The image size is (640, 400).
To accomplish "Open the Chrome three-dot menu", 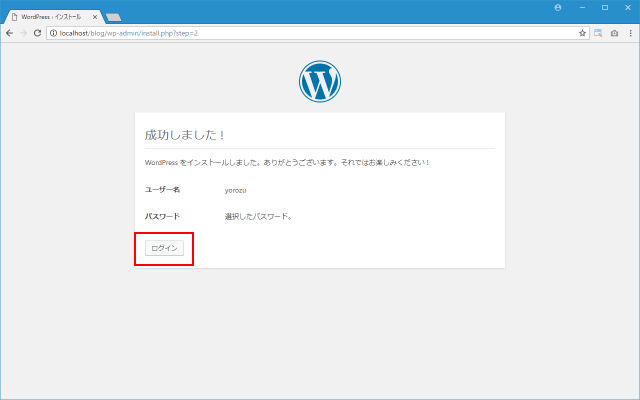I will 631,33.
